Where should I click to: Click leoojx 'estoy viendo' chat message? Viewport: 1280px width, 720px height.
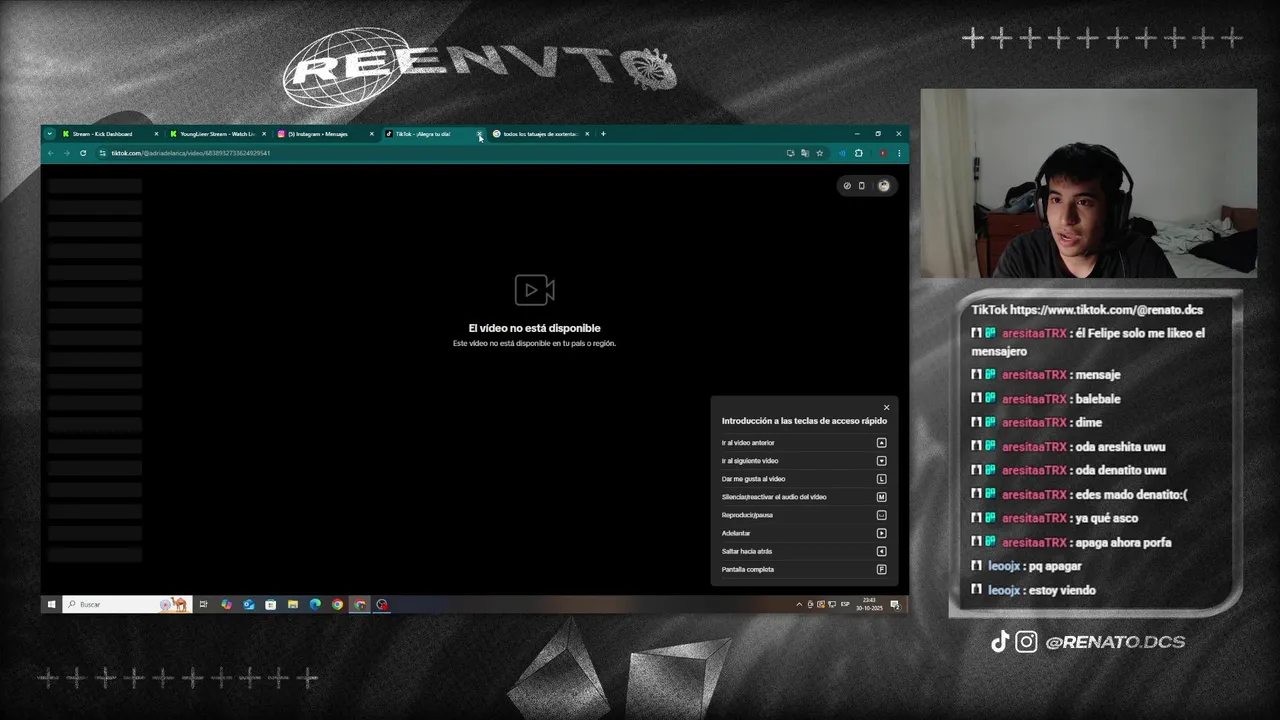(x=1034, y=590)
